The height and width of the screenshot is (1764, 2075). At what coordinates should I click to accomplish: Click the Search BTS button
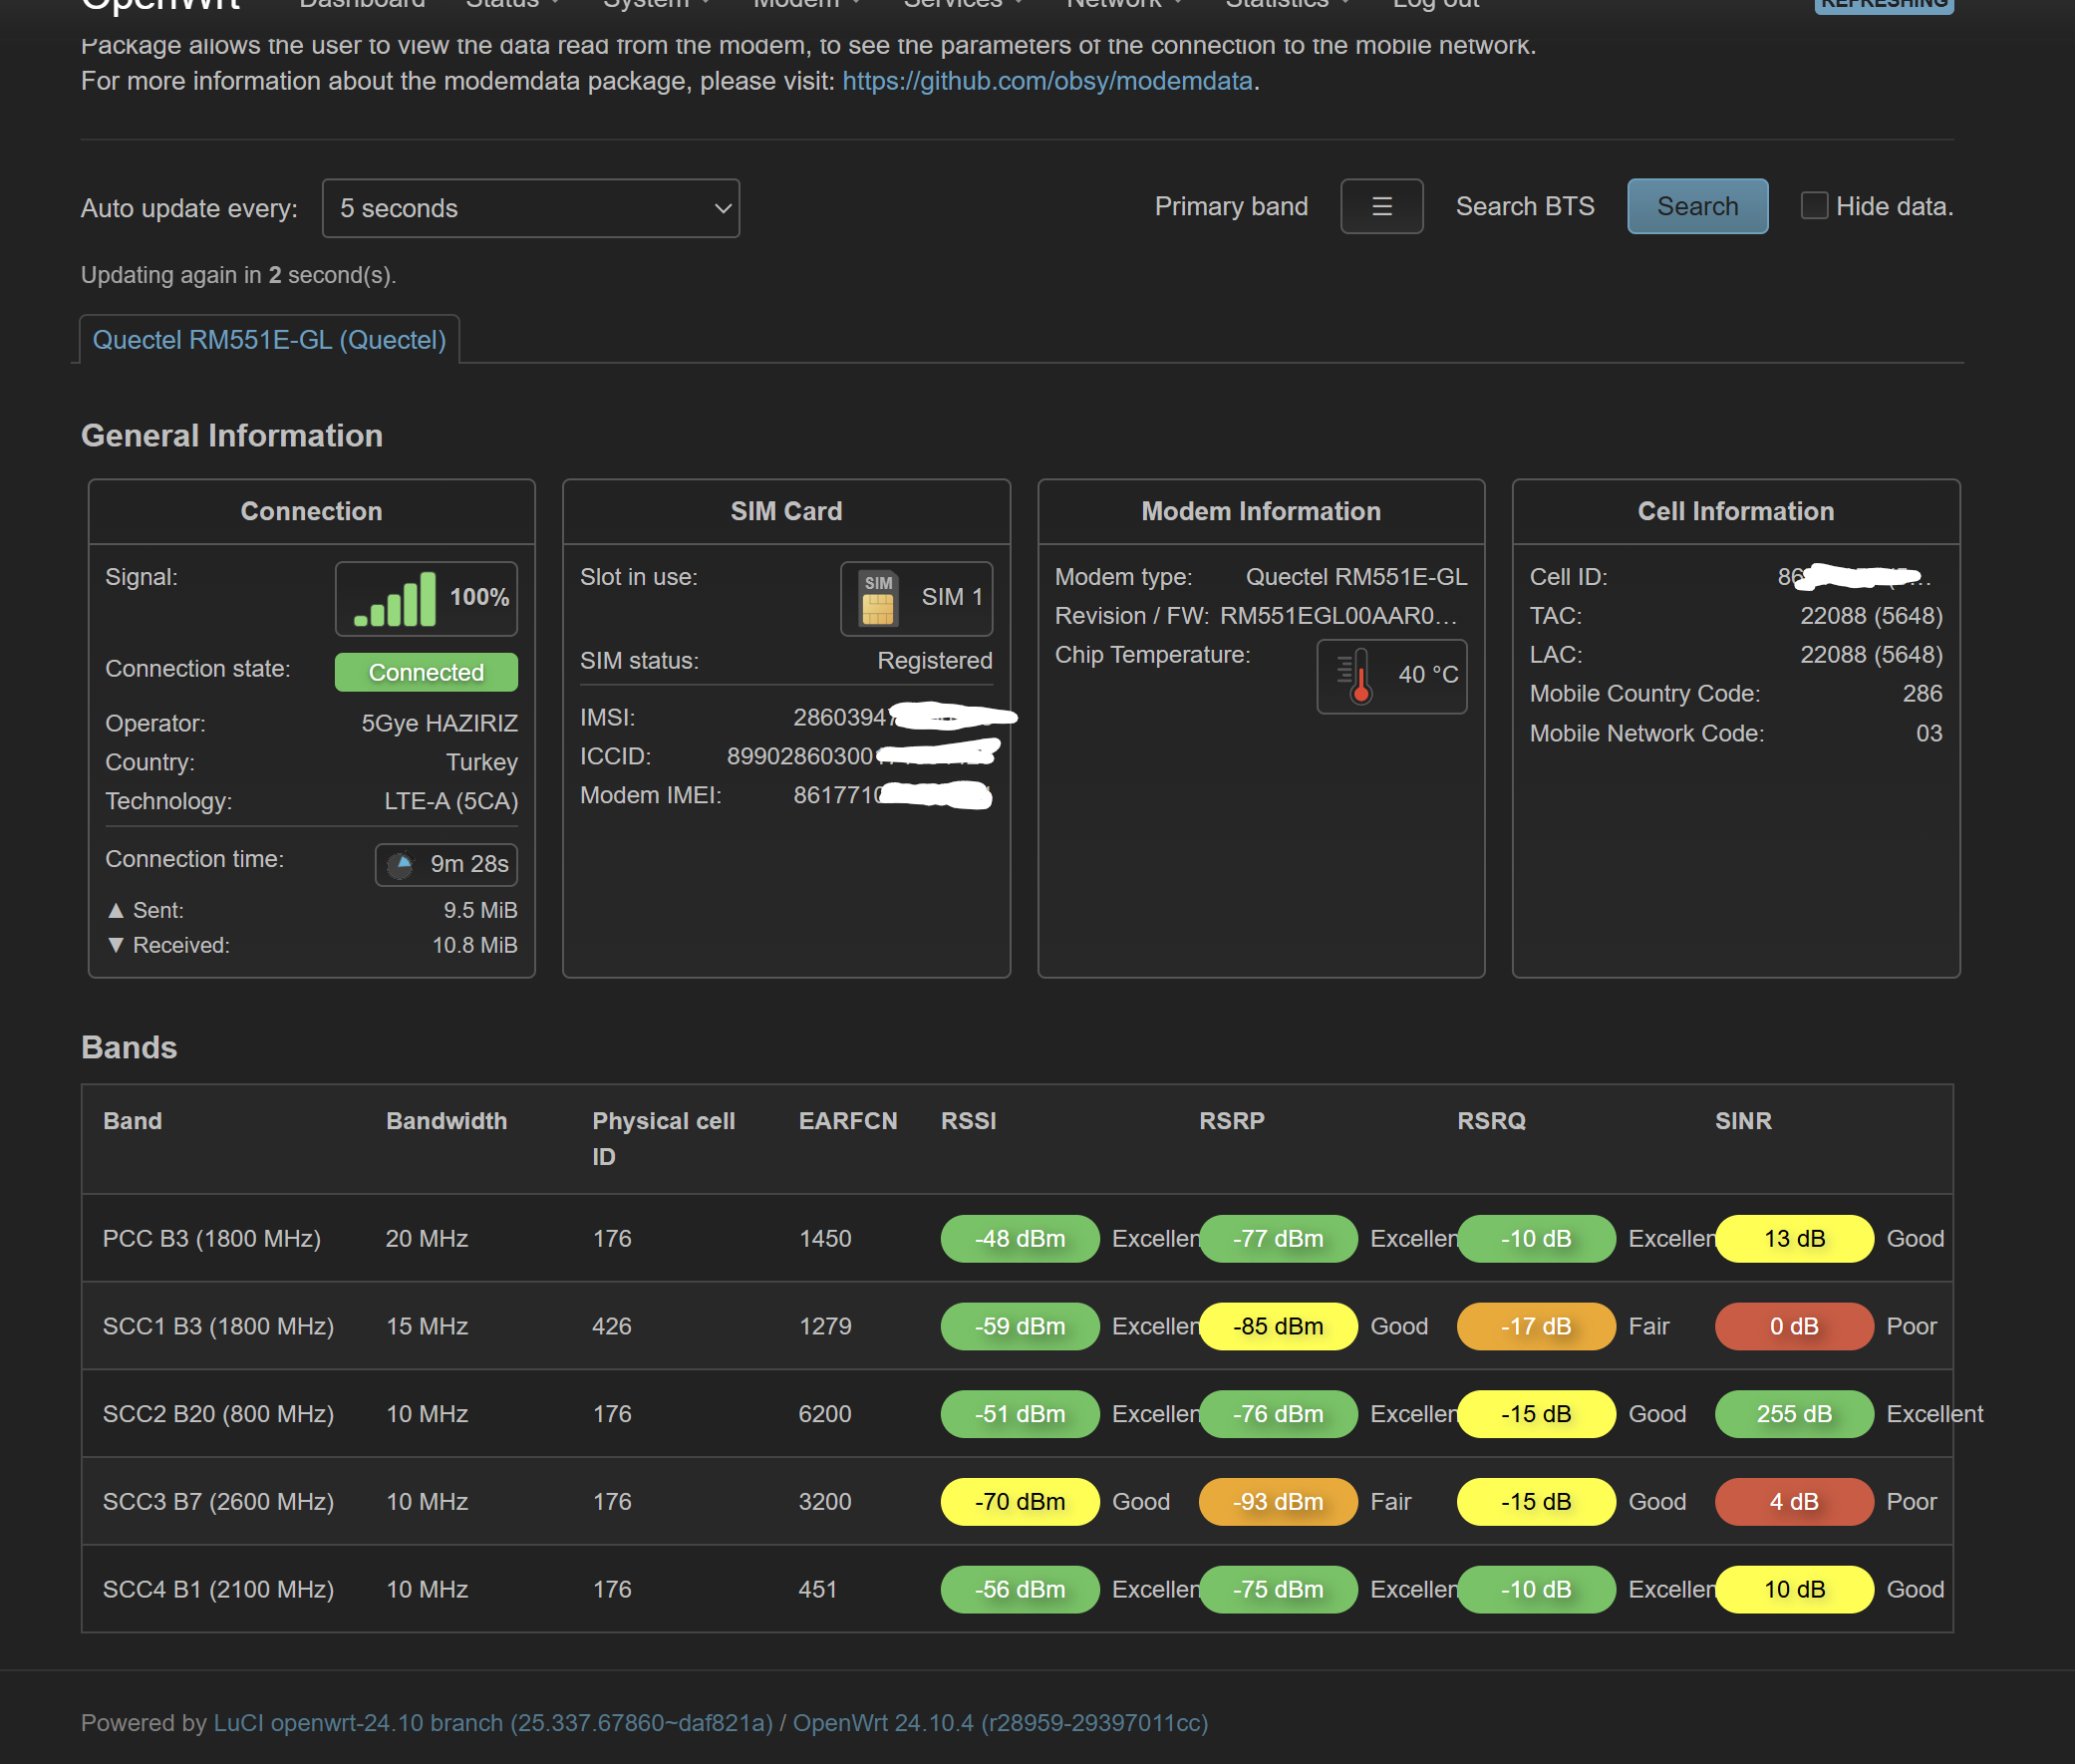pyautogui.click(x=1697, y=207)
